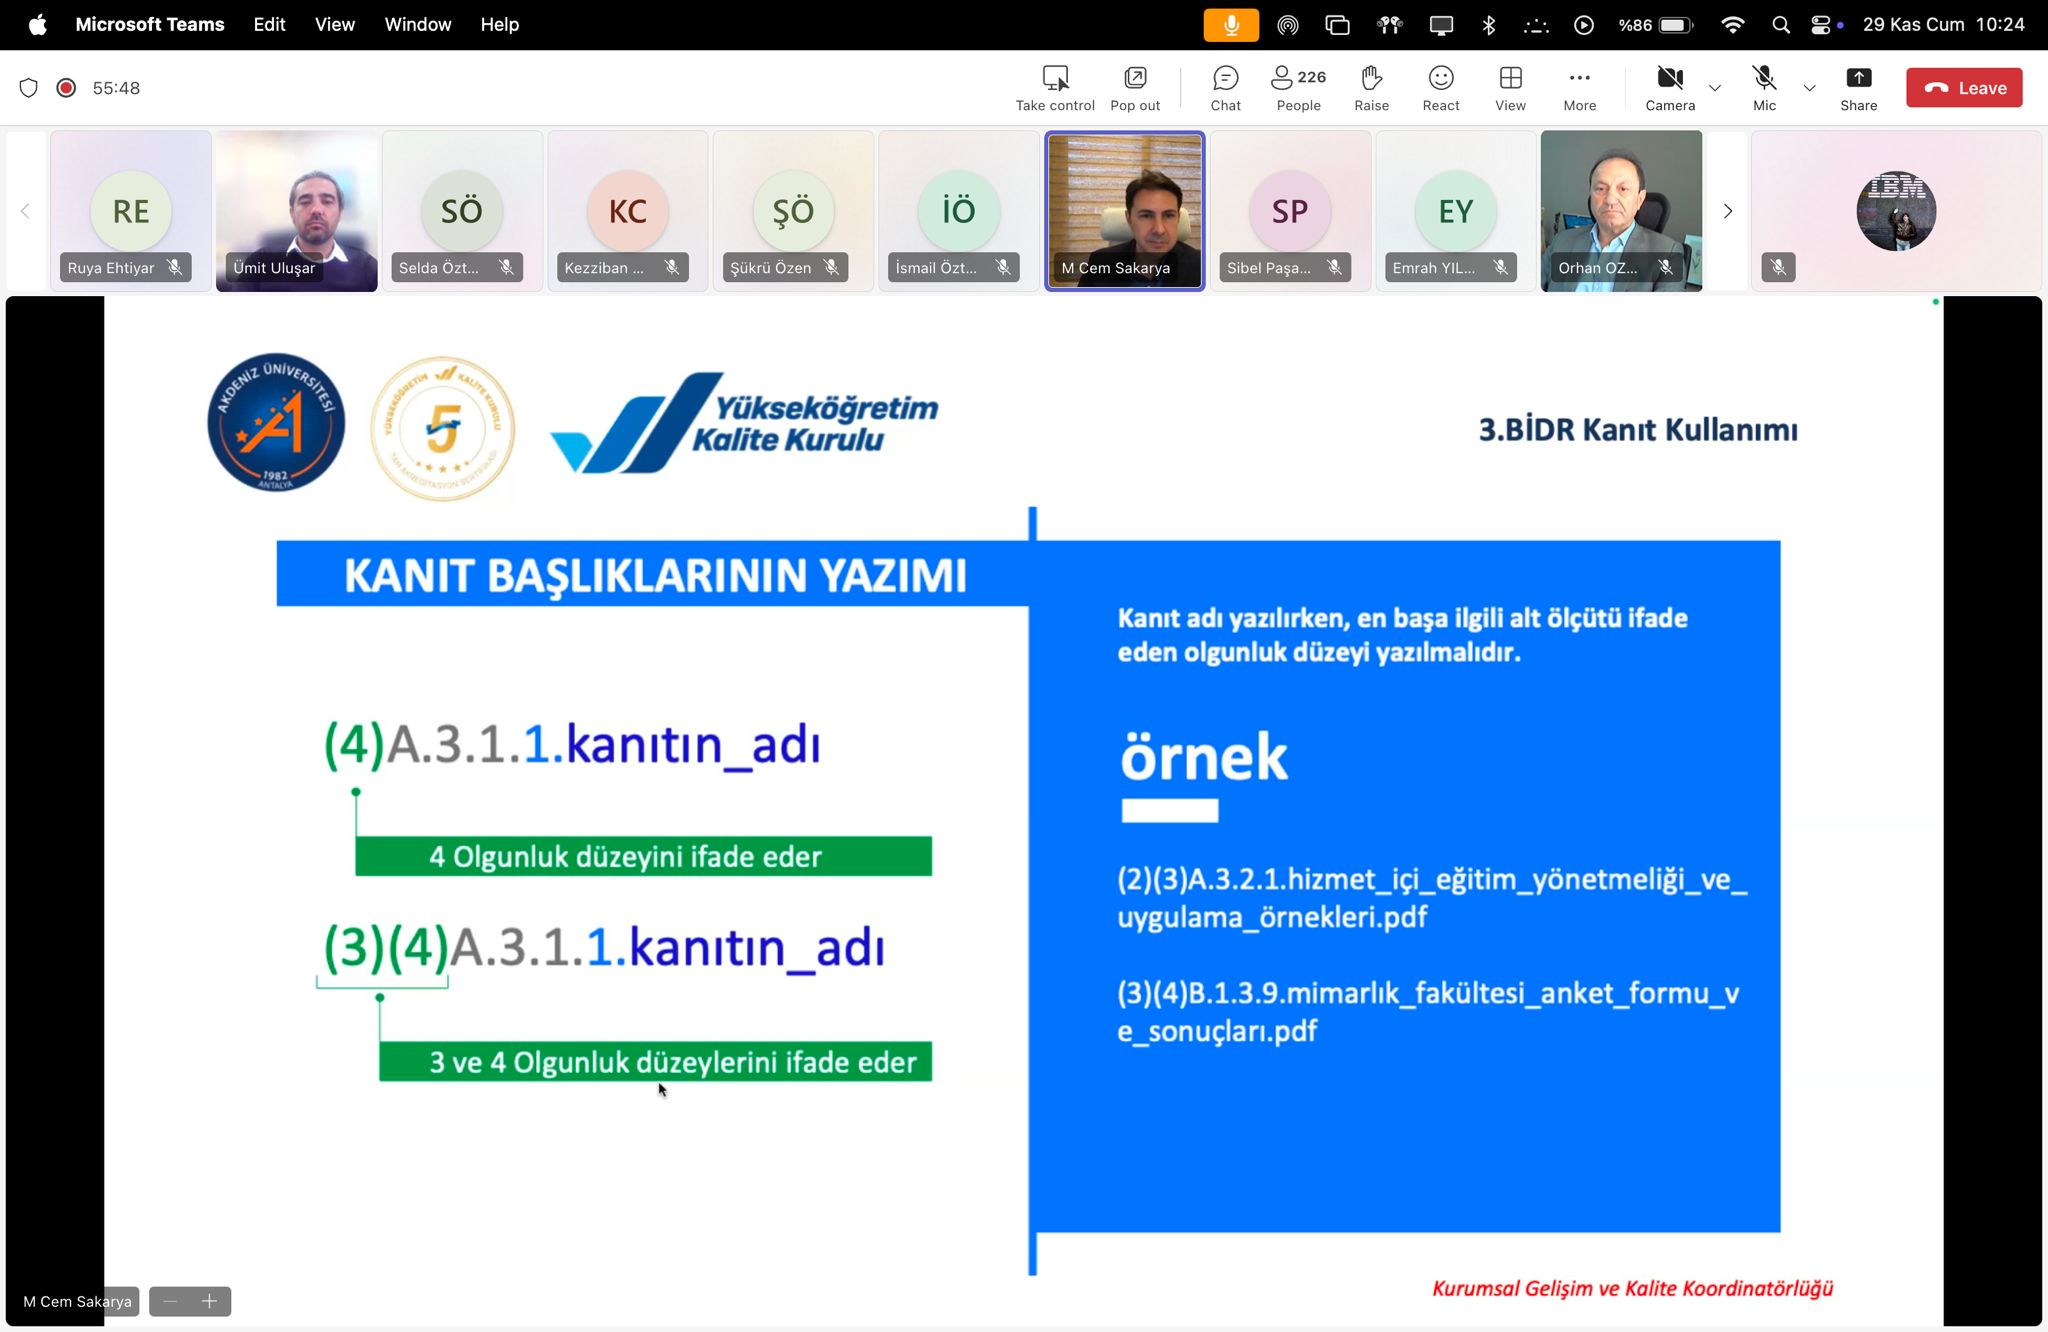Open the Window menu
The width and height of the screenshot is (2048, 1332).
point(417,24)
